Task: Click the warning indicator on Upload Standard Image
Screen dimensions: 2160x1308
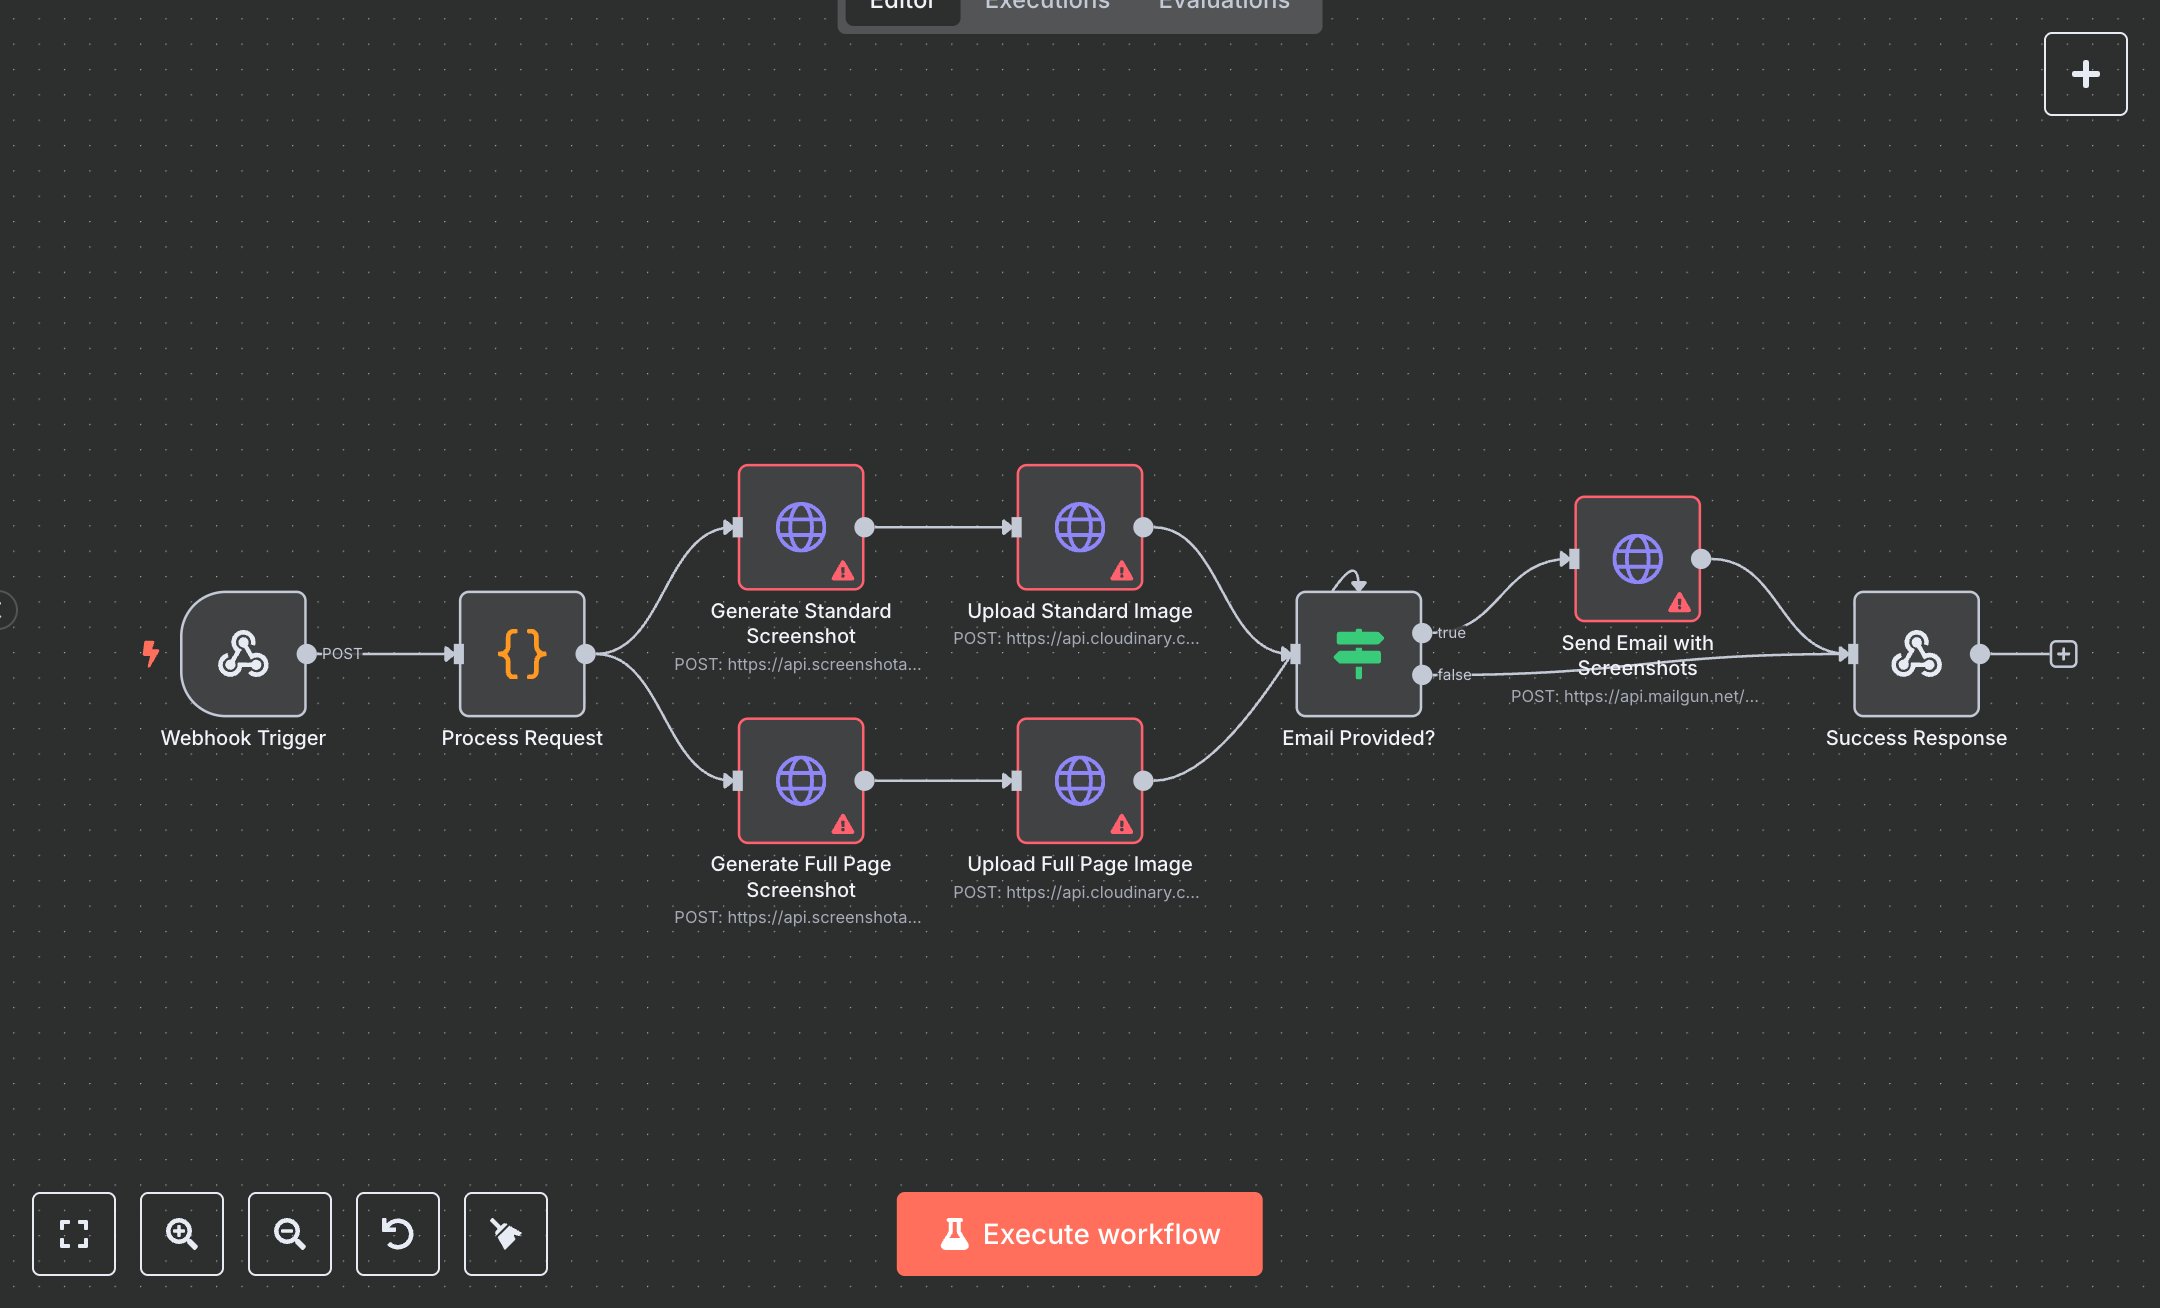Action: click(x=1121, y=572)
